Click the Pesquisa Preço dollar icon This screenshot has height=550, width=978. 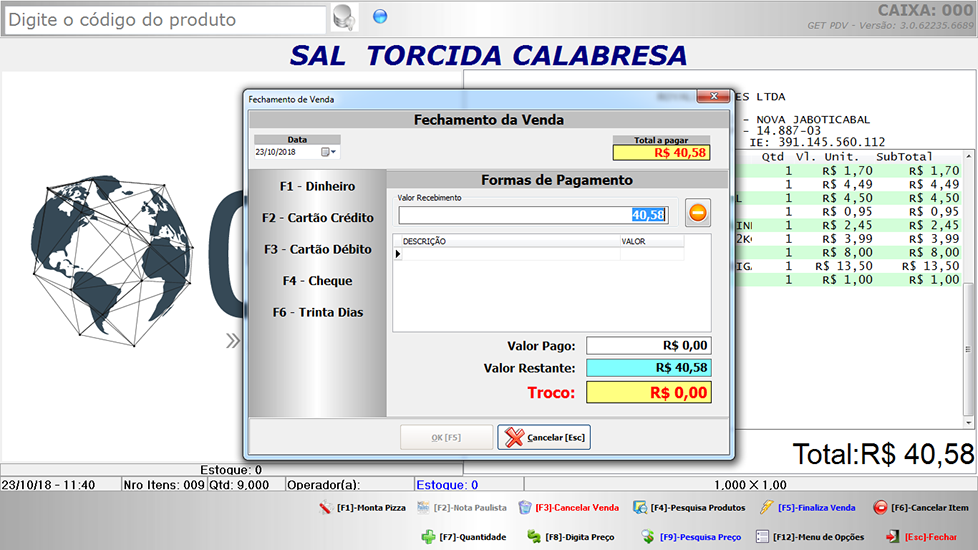point(648,537)
